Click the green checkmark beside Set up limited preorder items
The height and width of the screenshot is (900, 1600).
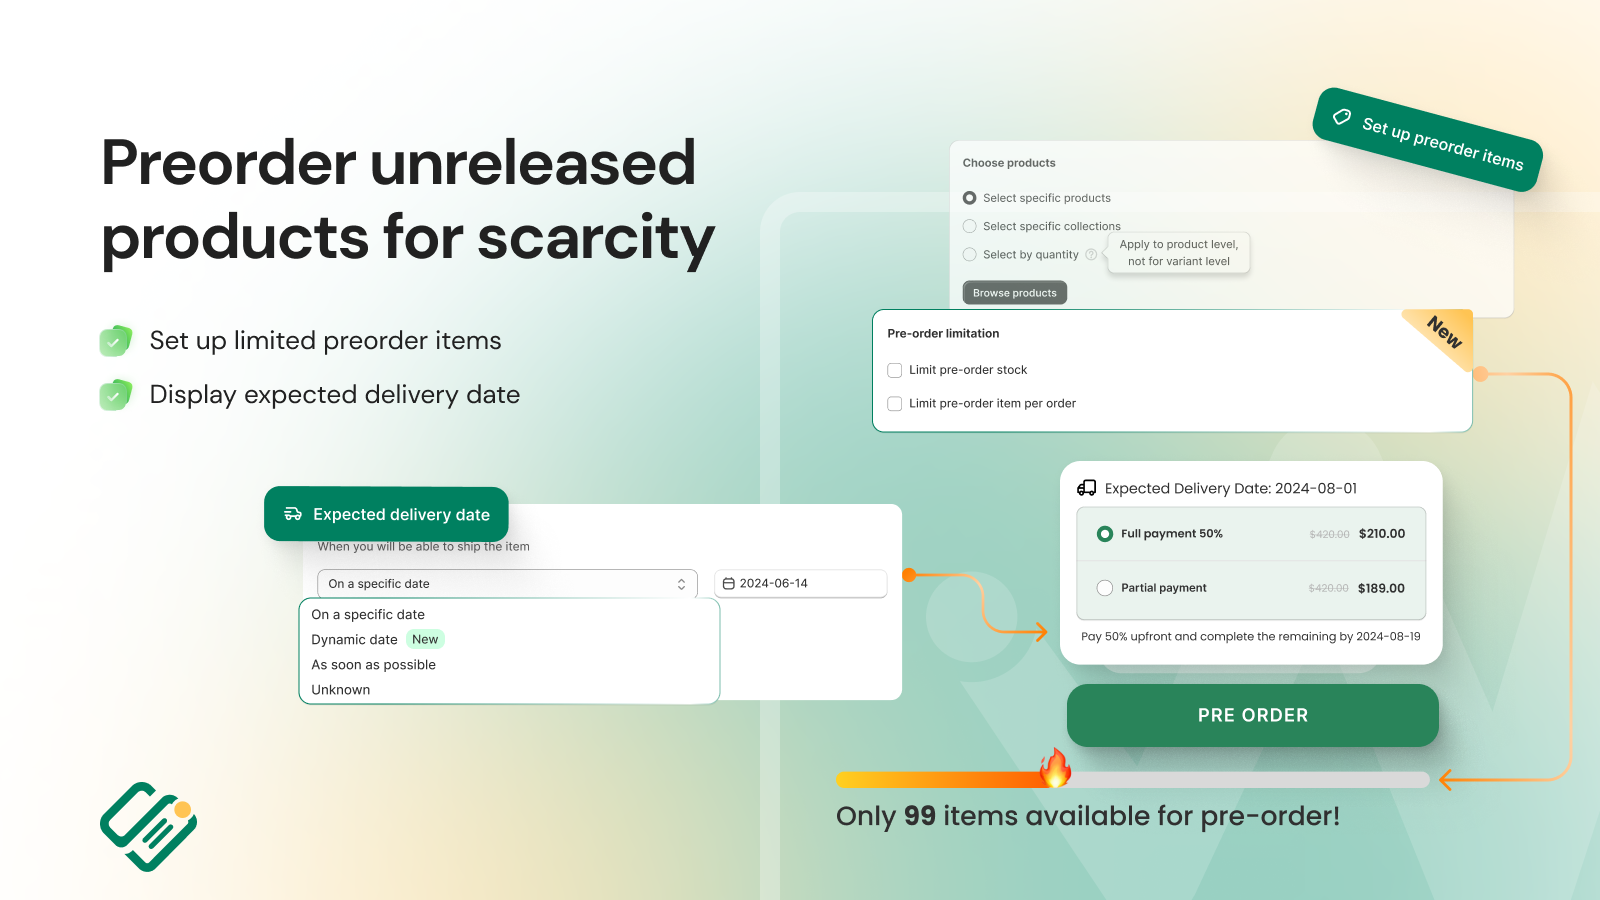click(x=116, y=341)
